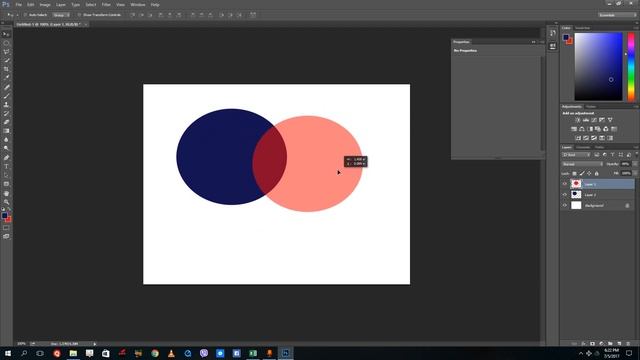Select the Clone Stamp tool
This screenshot has width=640, height=360.
pos(6,104)
